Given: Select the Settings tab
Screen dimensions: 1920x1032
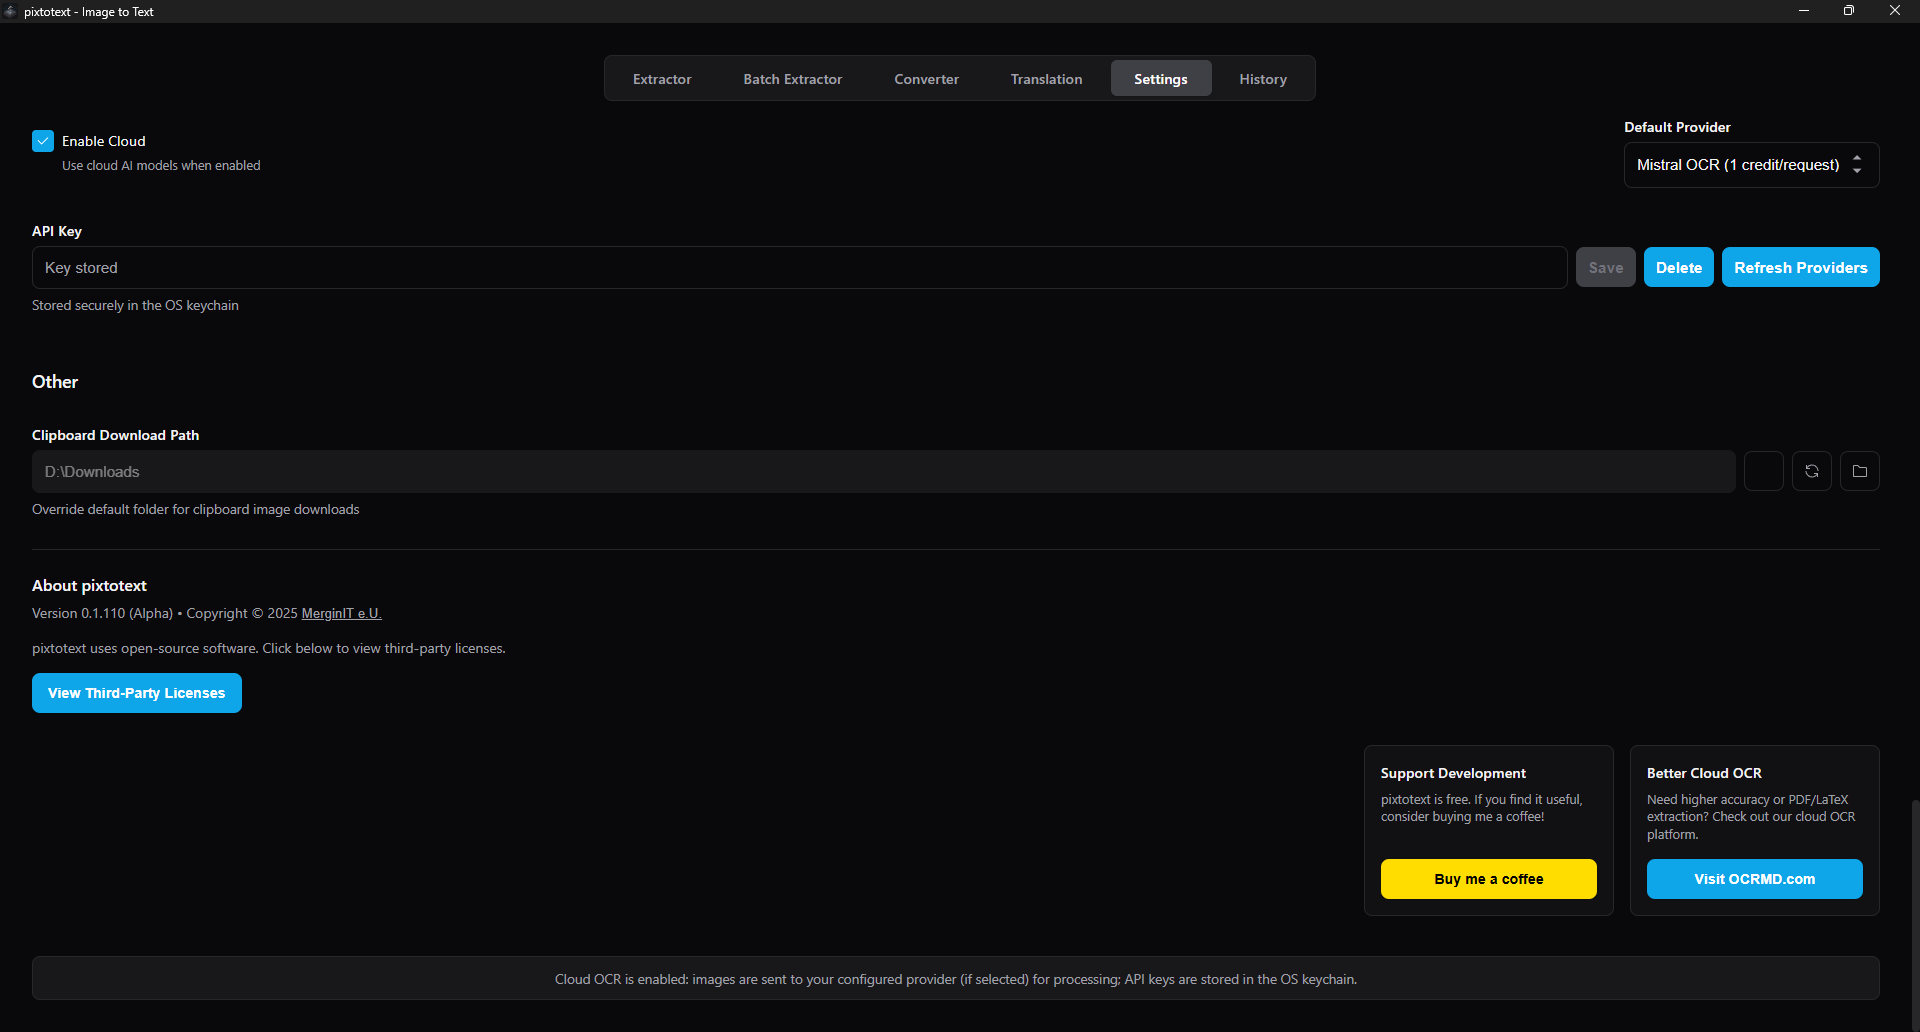Looking at the screenshot, I should (1161, 79).
